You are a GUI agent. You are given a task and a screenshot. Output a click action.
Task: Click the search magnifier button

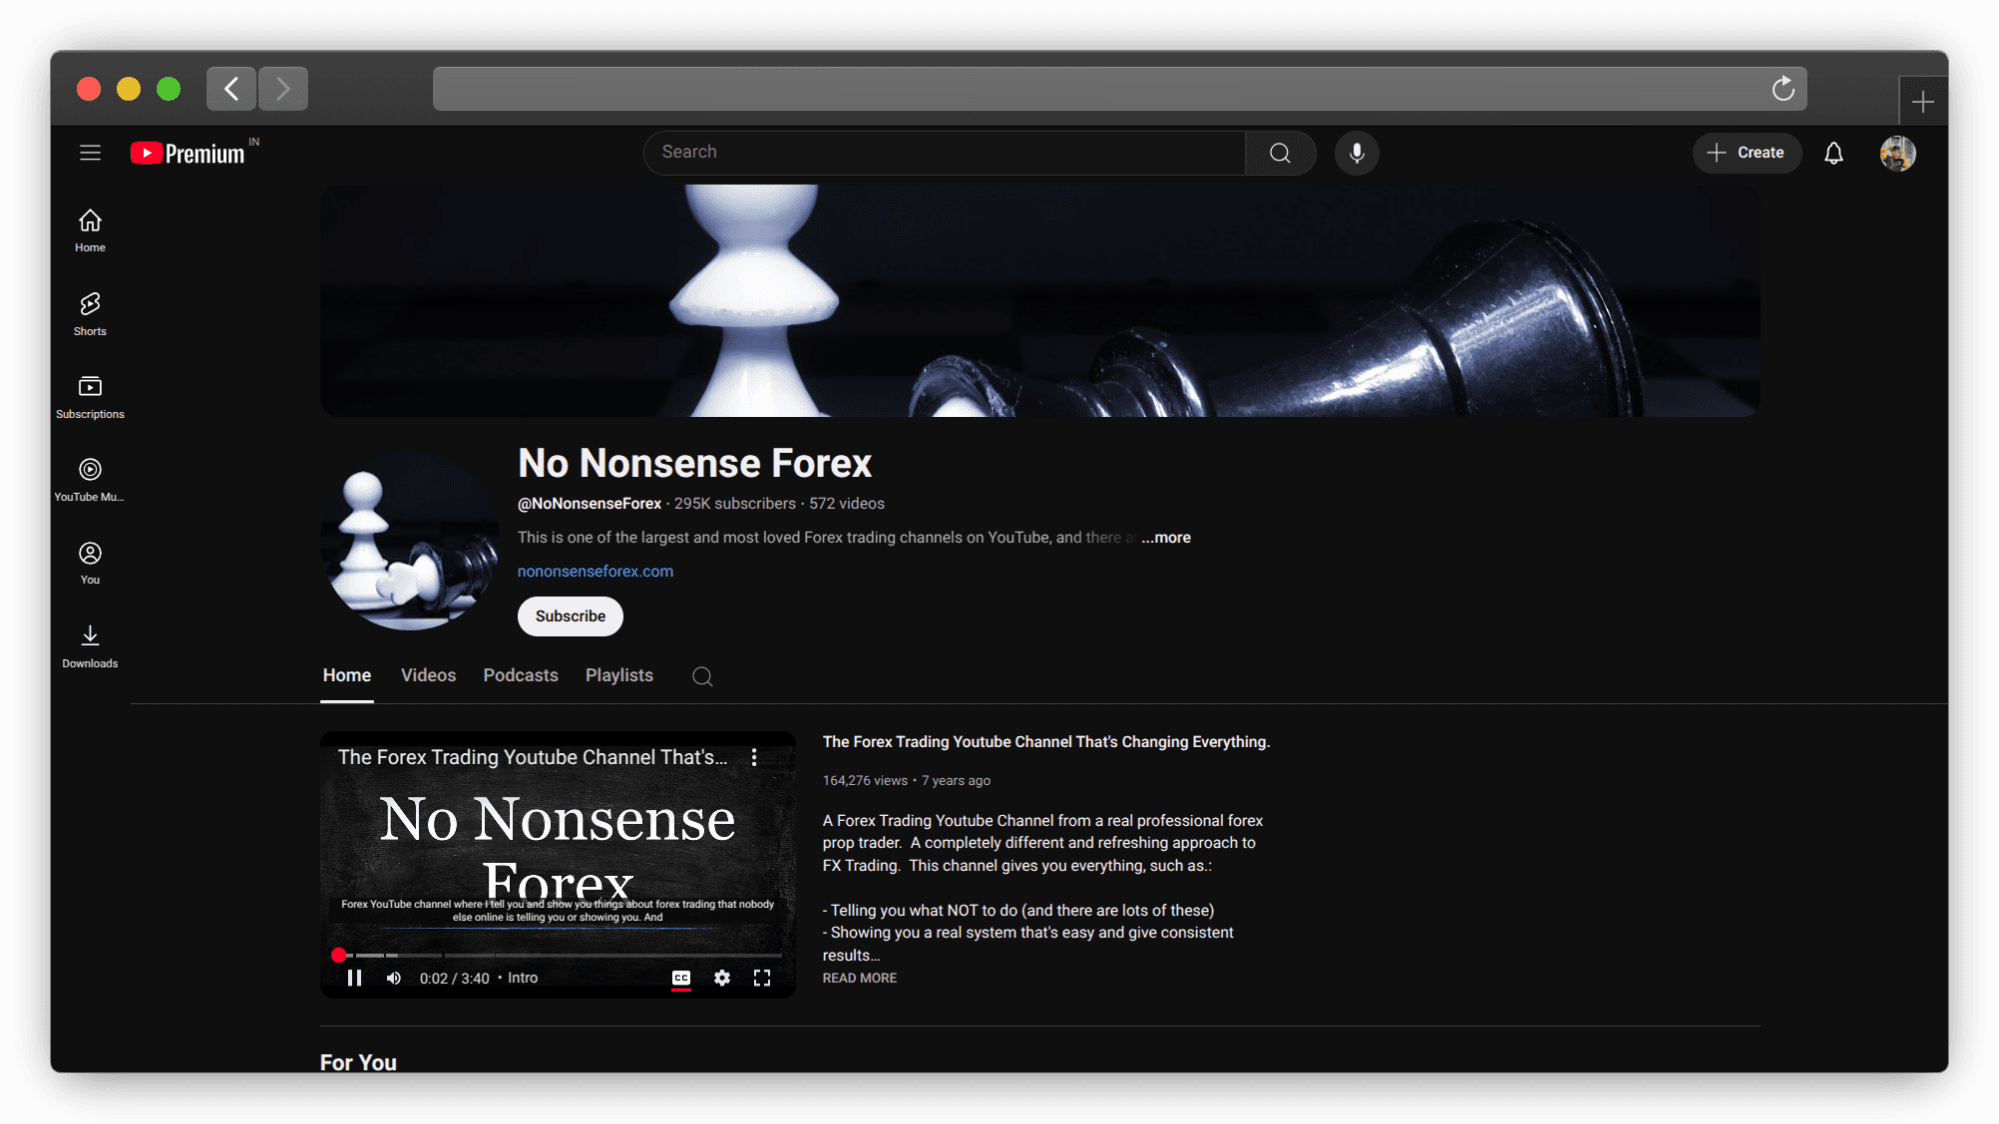[1280, 153]
